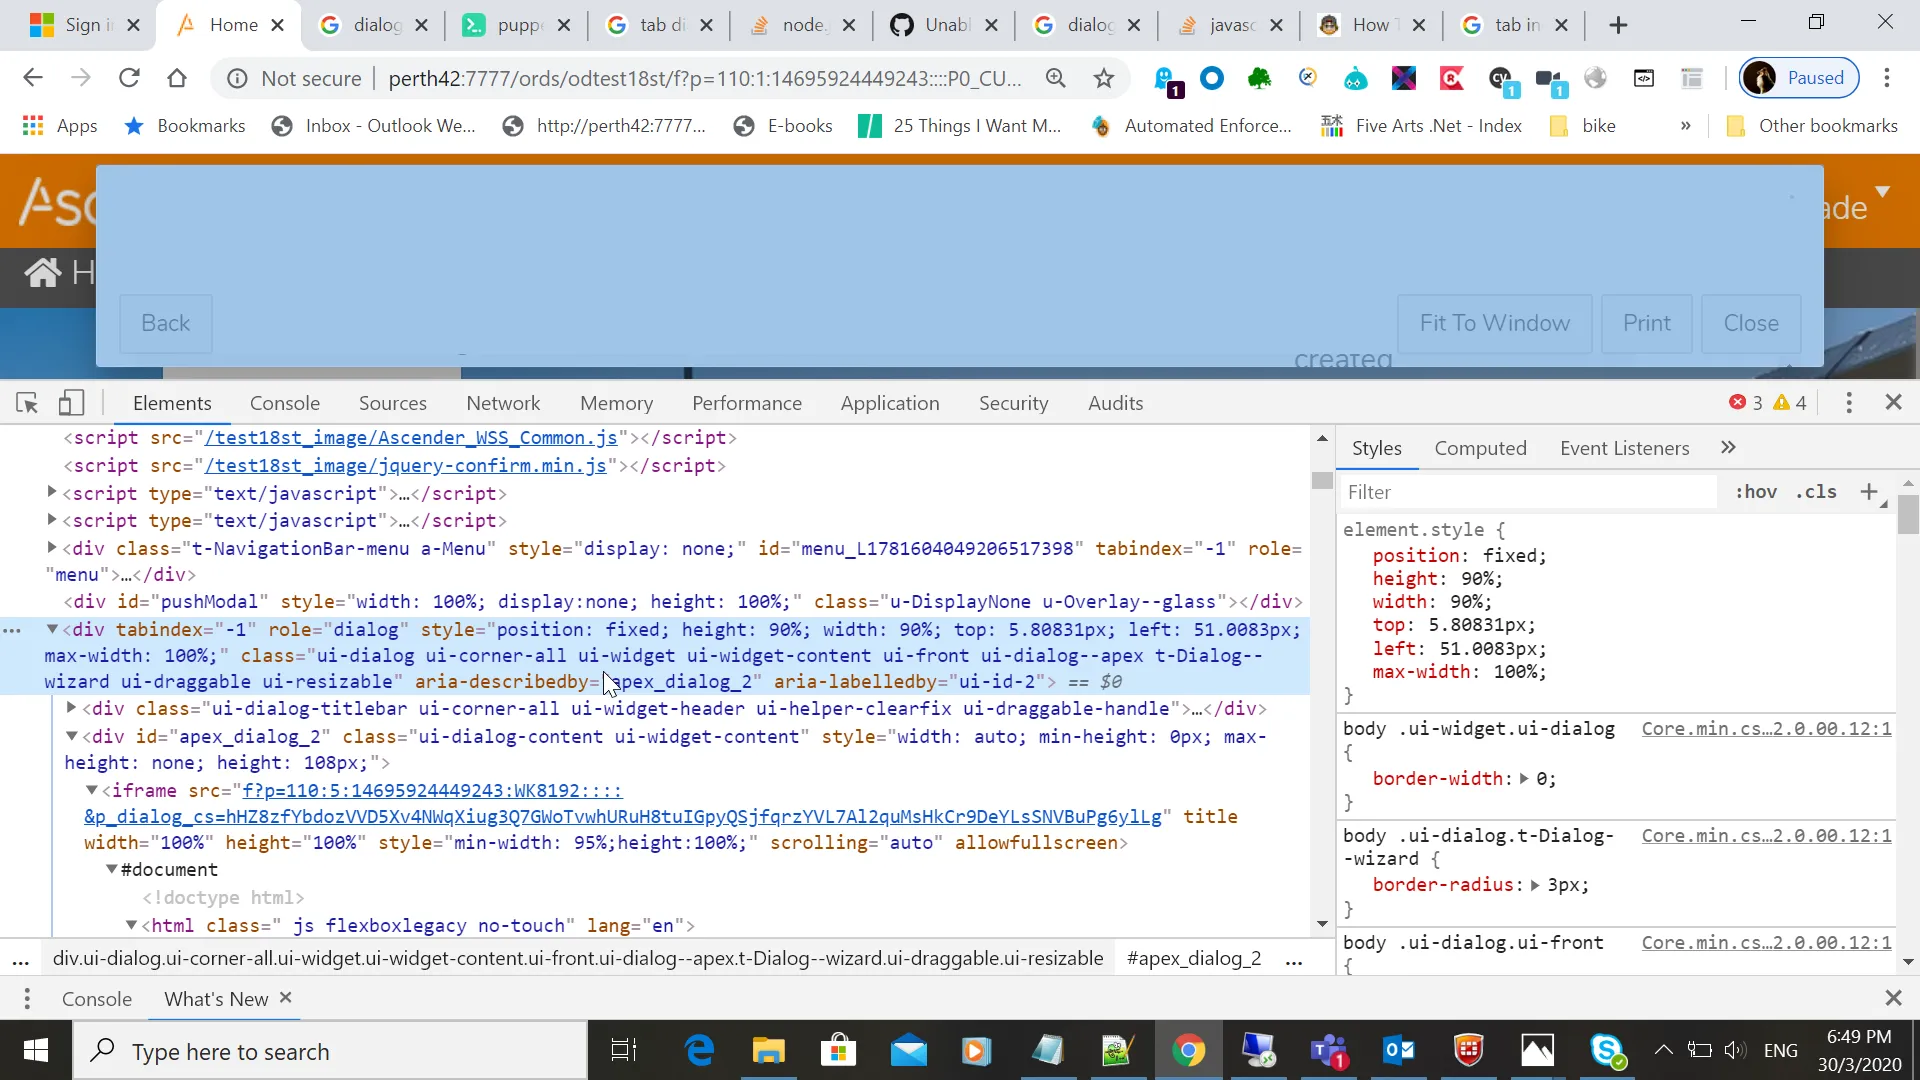Click the red error count badge

pos(1746,403)
